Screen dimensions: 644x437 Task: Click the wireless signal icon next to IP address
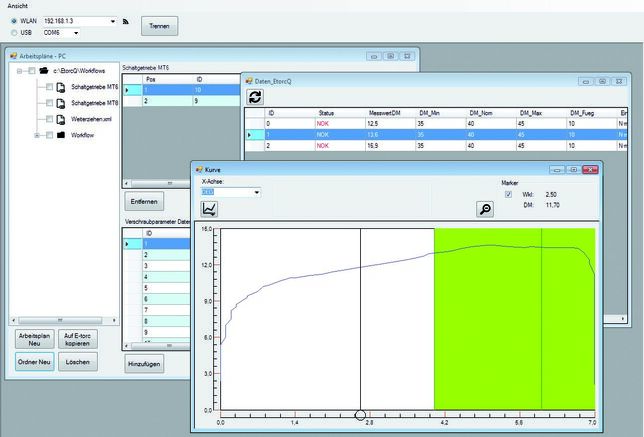(127, 20)
